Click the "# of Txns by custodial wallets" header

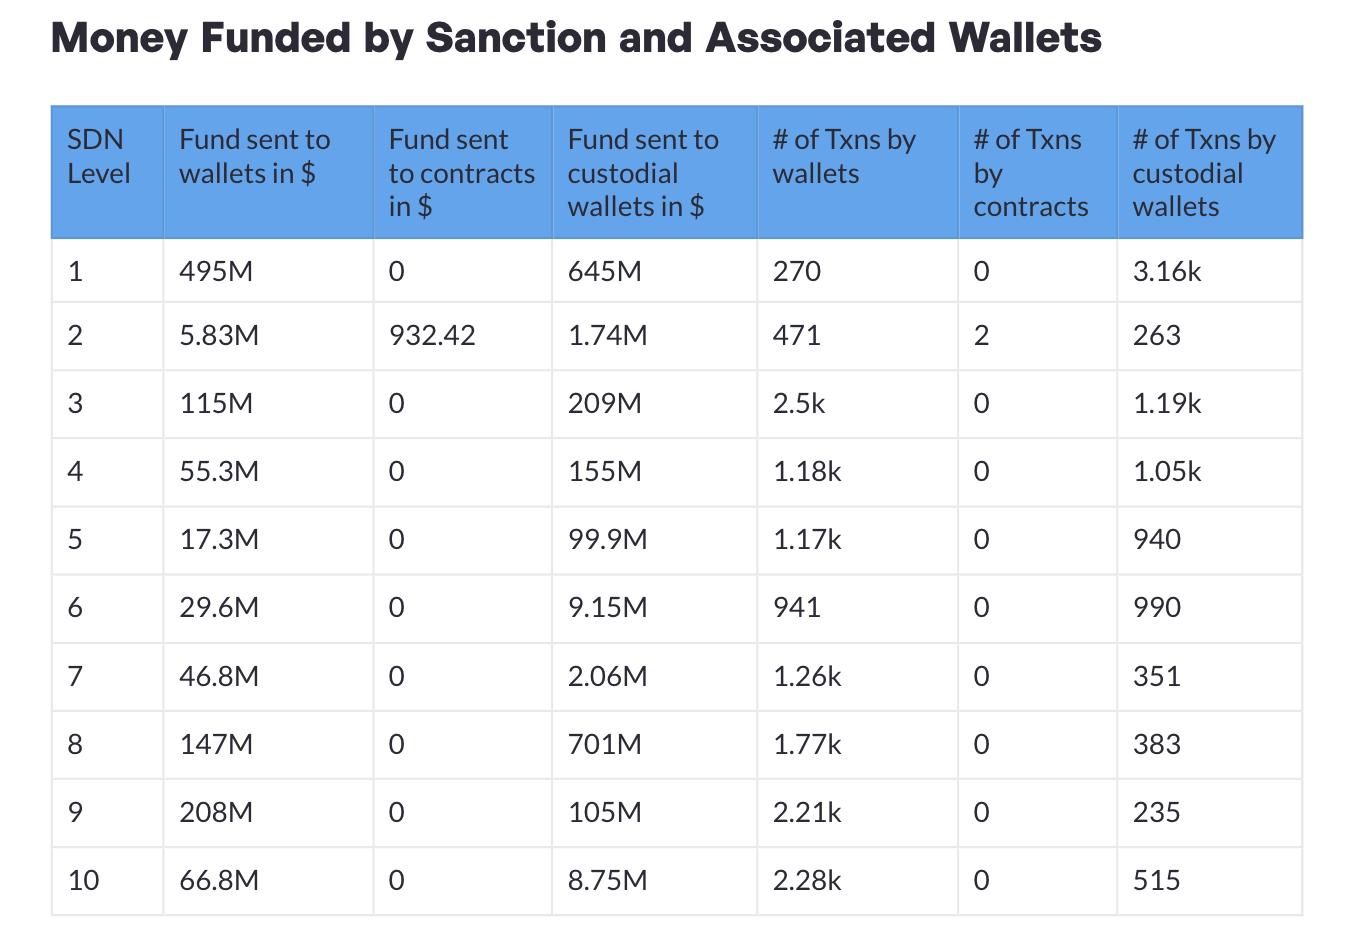tap(1204, 173)
